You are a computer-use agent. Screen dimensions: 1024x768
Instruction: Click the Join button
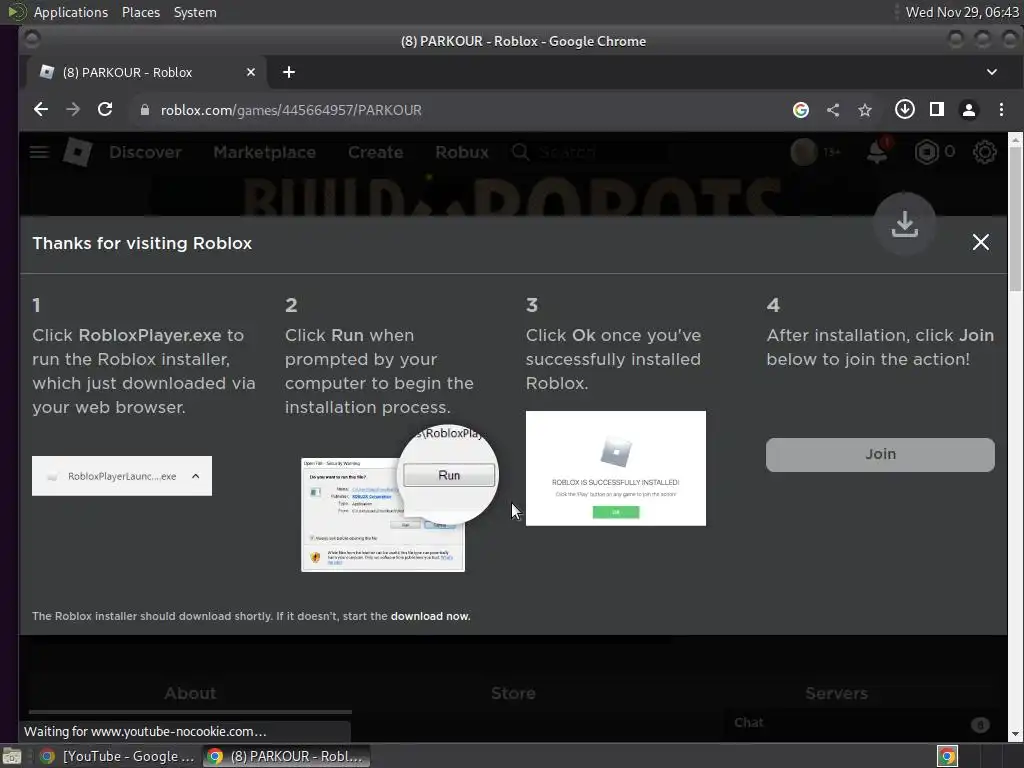(x=880, y=455)
